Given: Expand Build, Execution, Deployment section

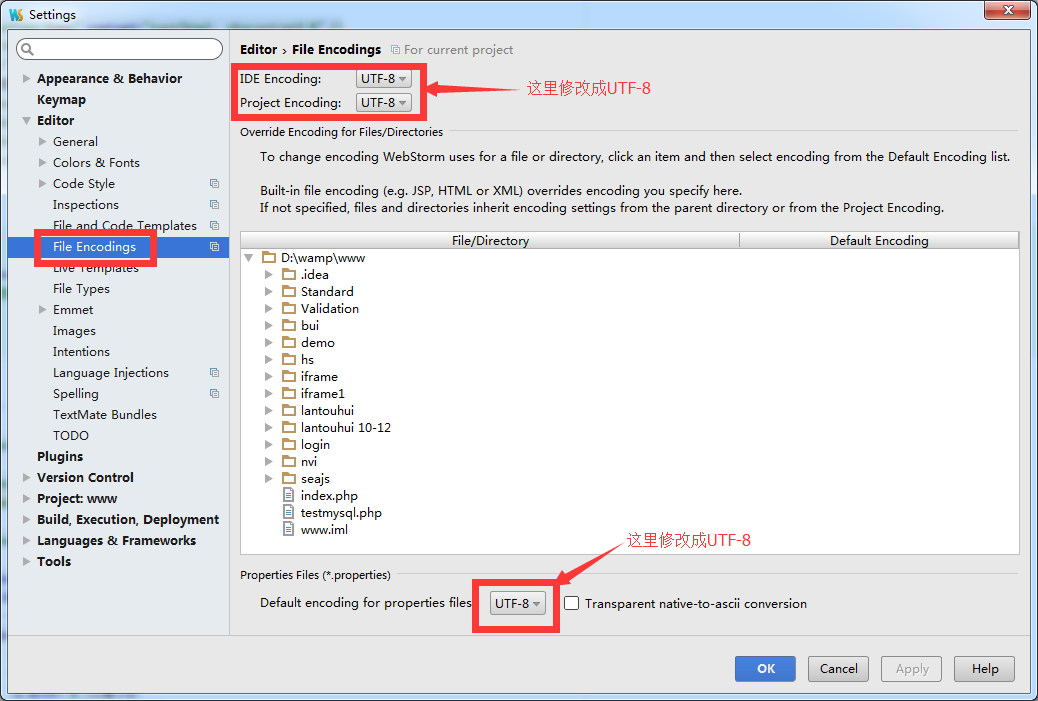Looking at the screenshot, I should click(x=26, y=519).
